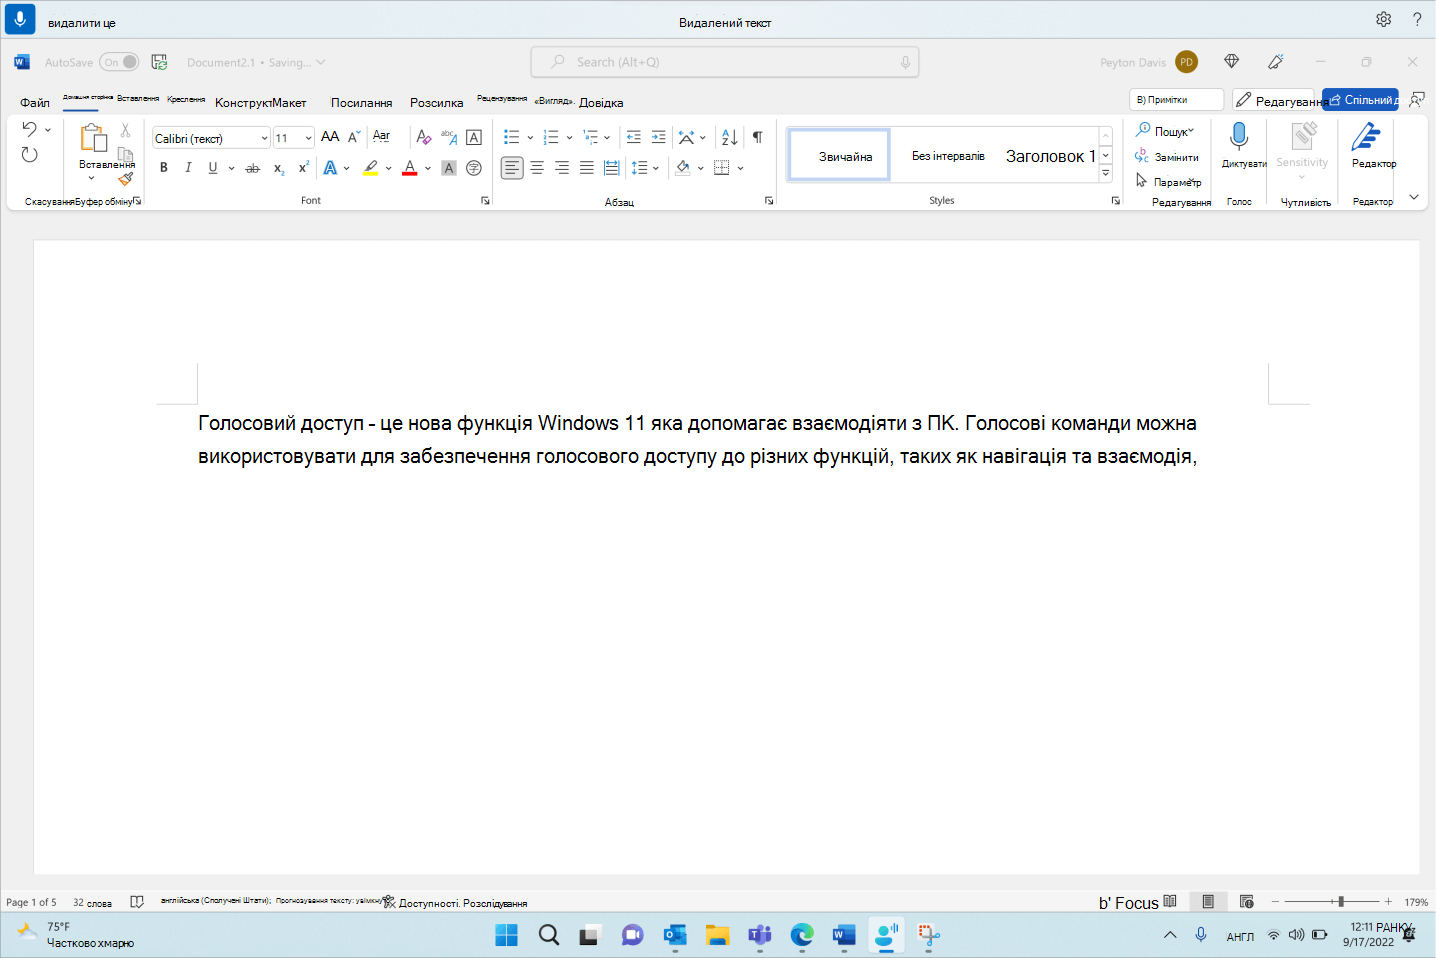Click Замінити replace button
1436x958 pixels.
coord(1167,157)
